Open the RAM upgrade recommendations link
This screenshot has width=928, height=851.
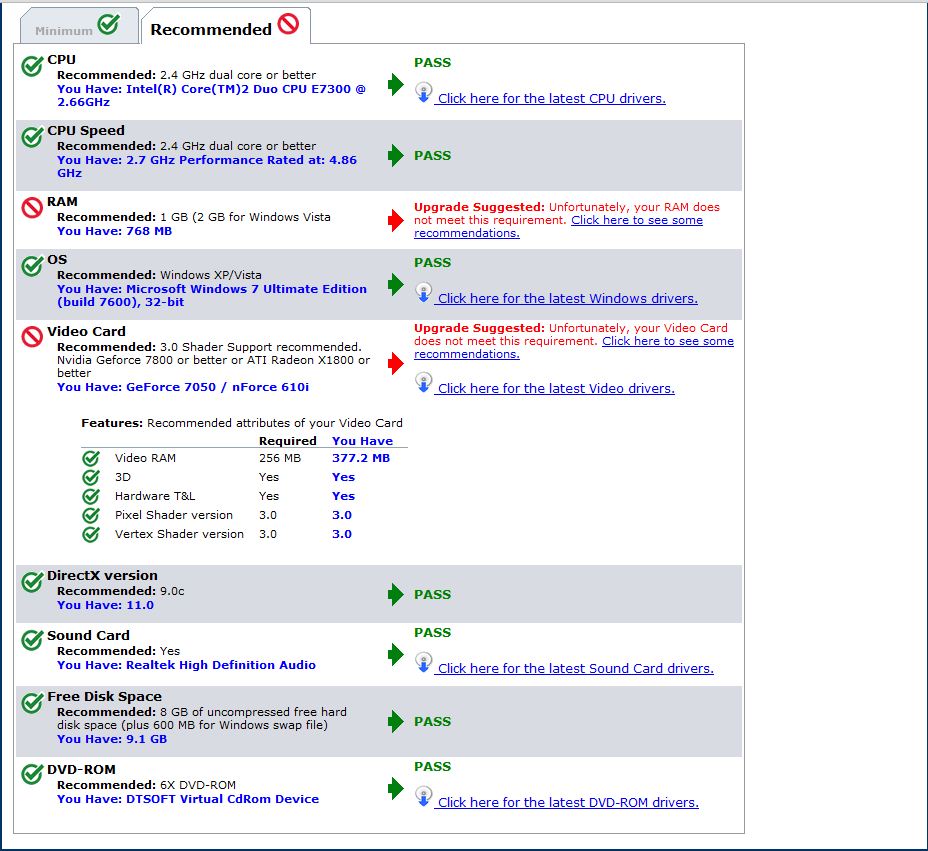coord(637,220)
